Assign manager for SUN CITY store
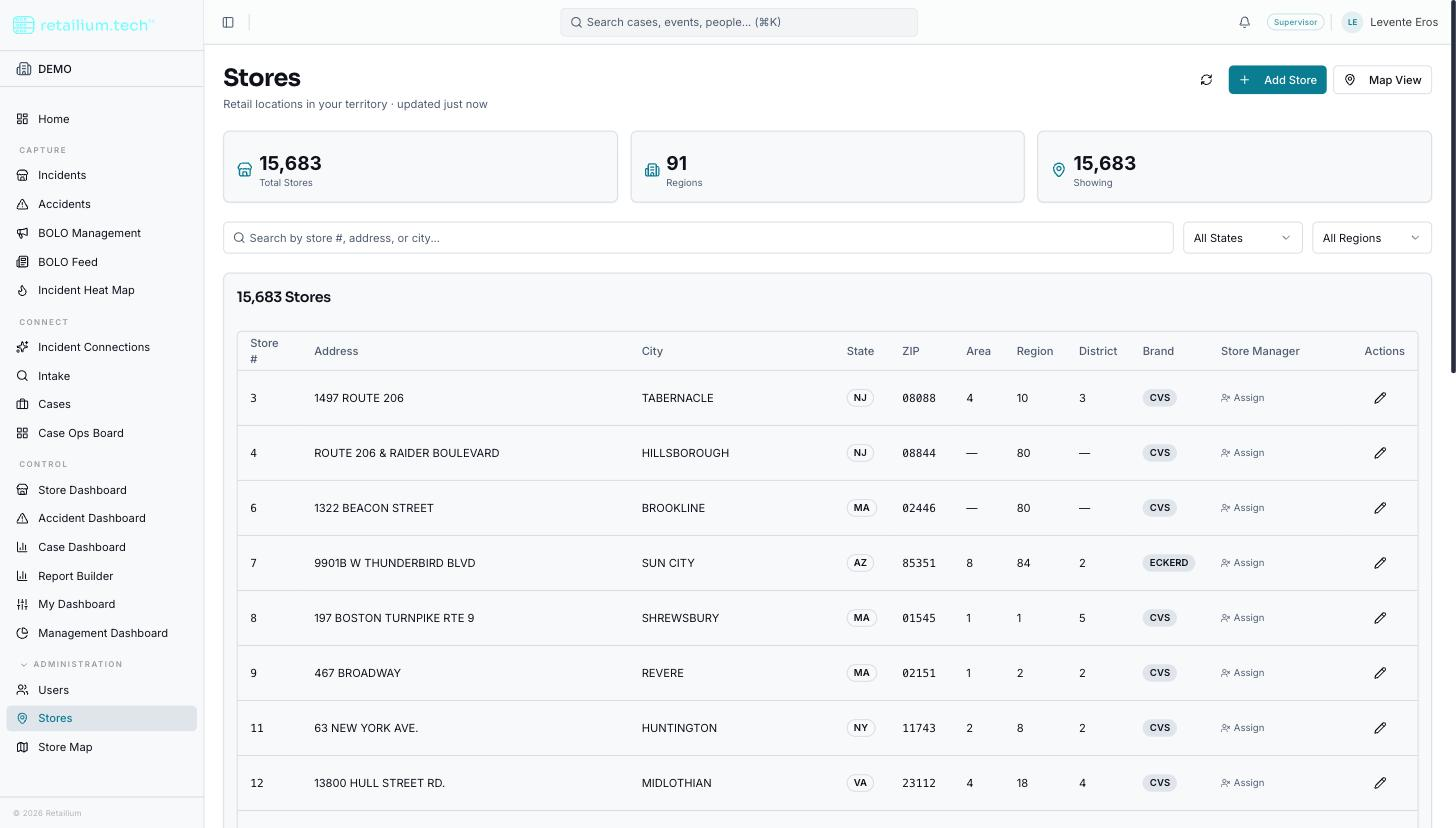 pos(1243,563)
